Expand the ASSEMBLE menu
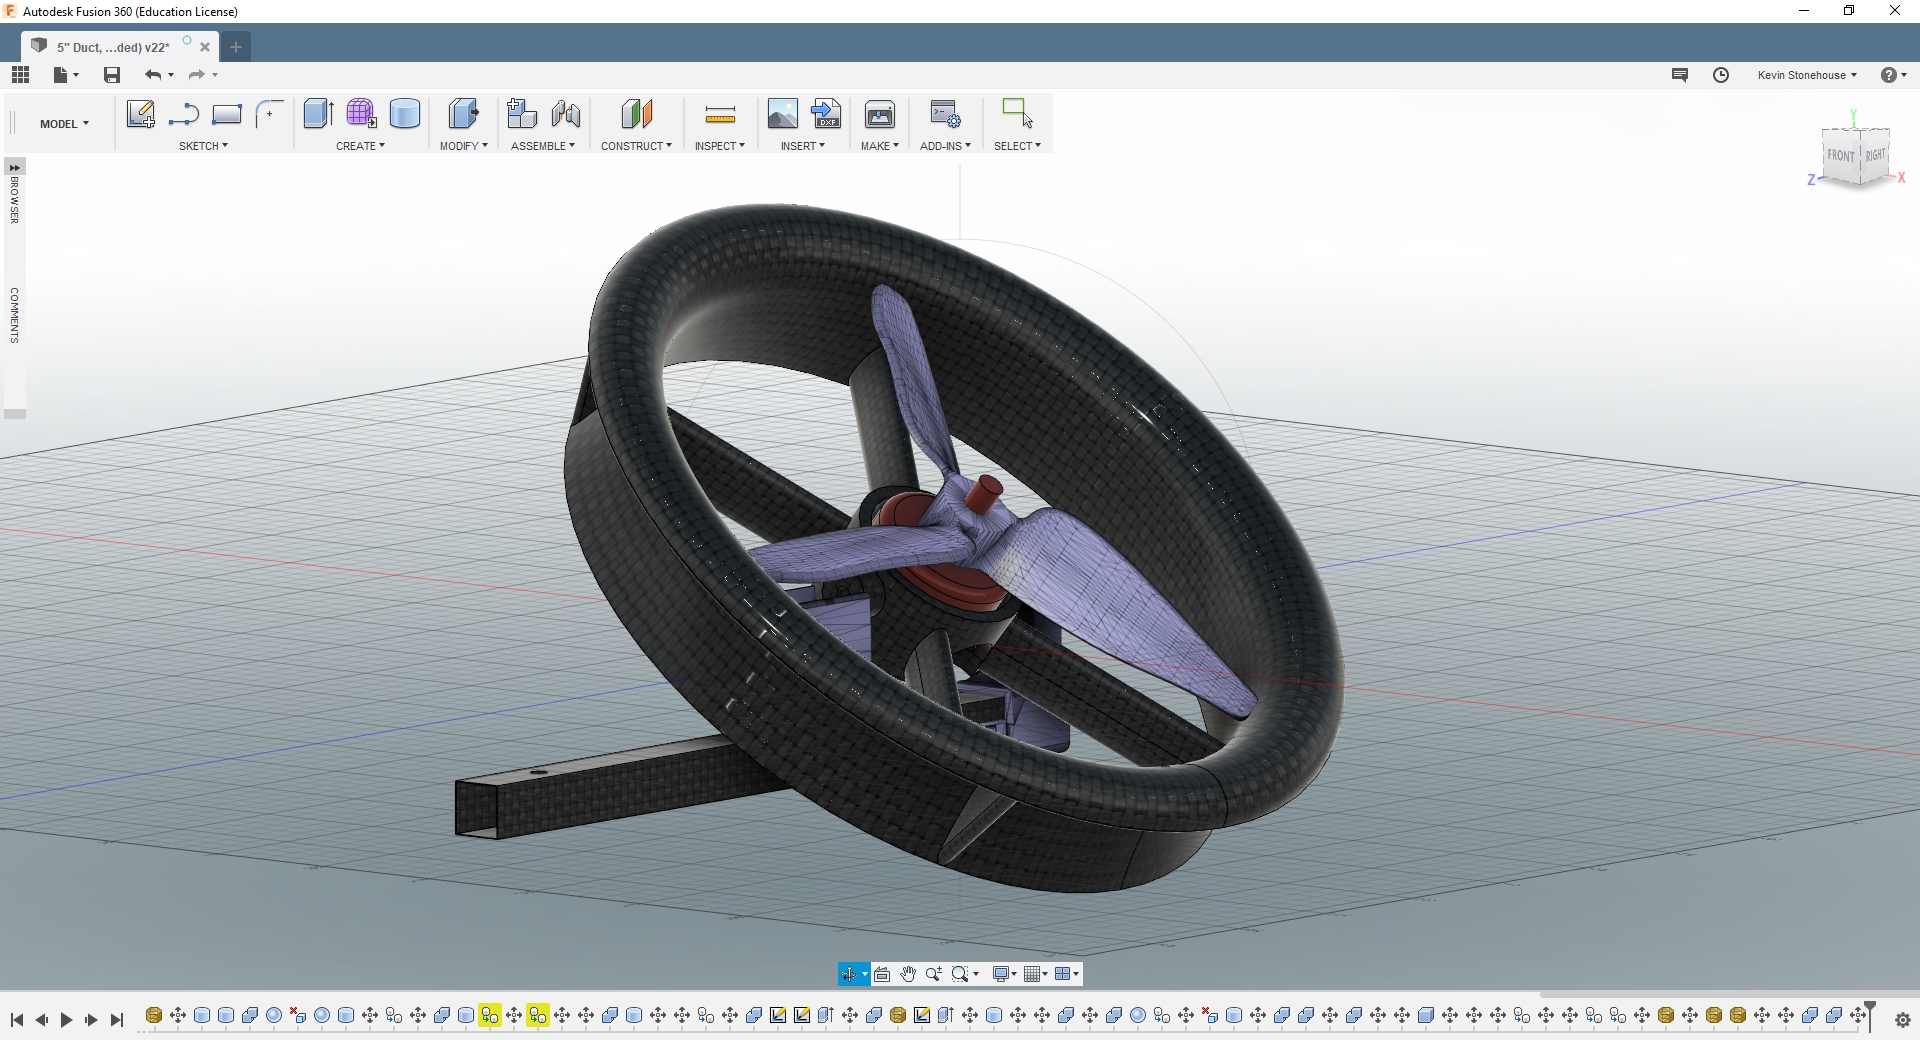The height and width of the screenshot is (1040, 1920). (x=543, y=146)
